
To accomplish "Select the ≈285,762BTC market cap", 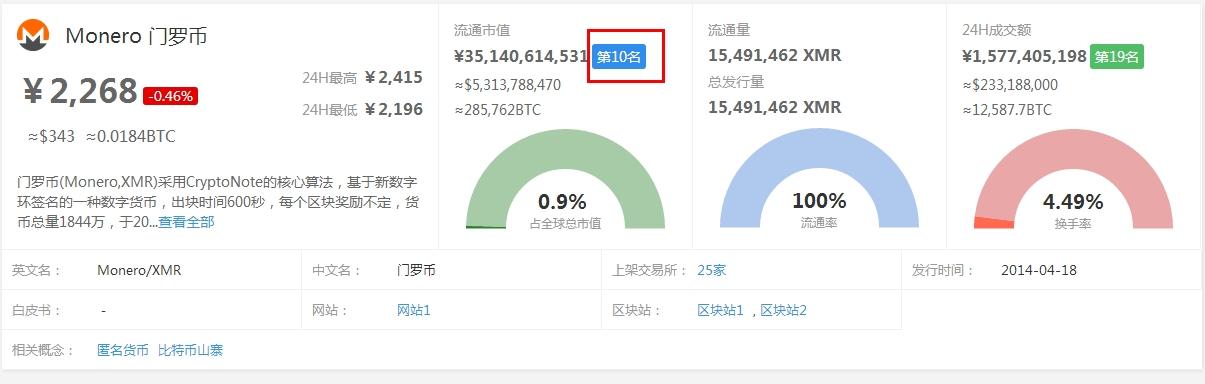I will pyautogui.click(x=497, y=110).
